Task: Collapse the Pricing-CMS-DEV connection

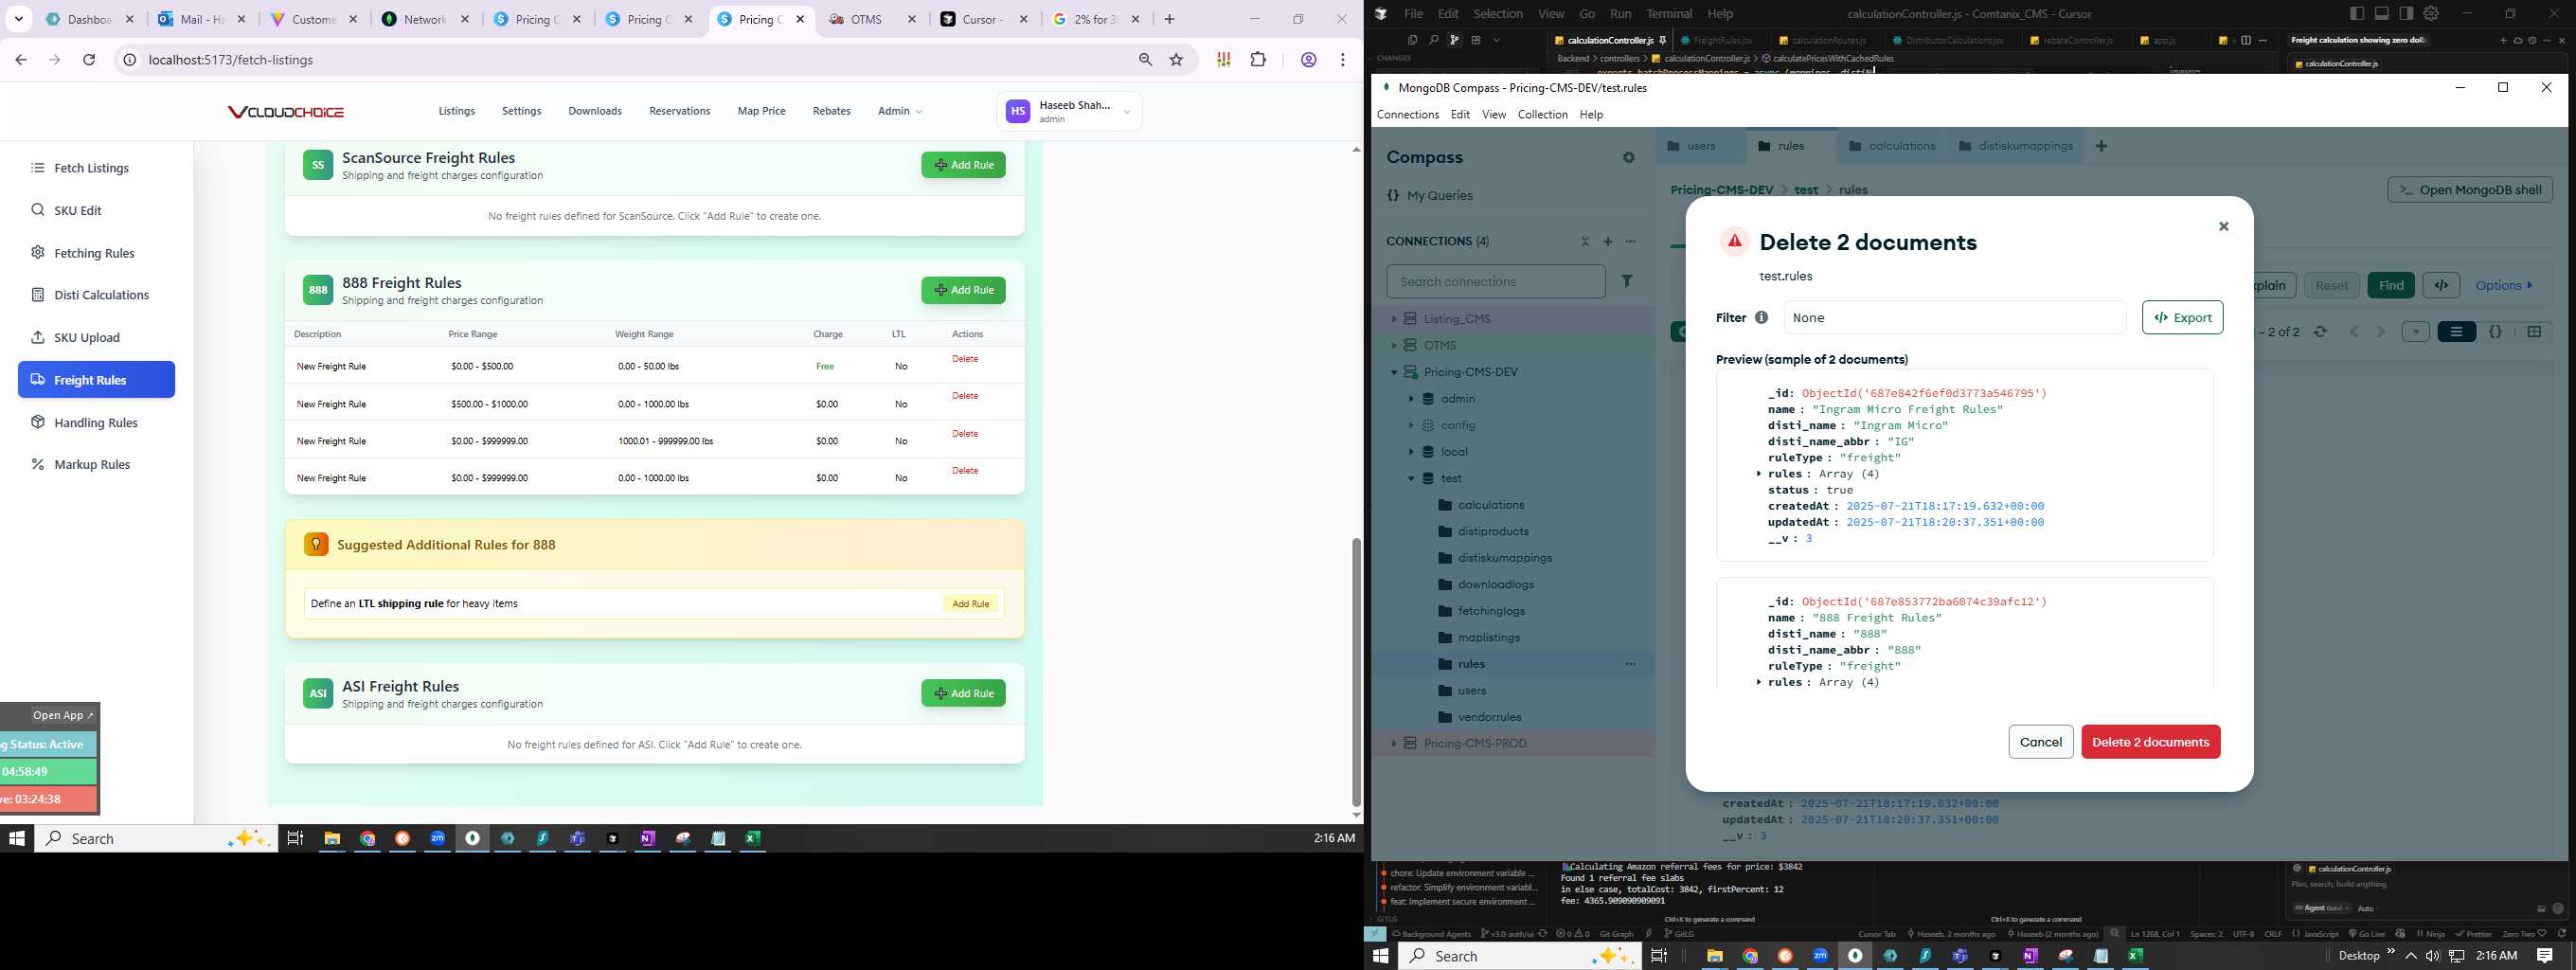Action: (1393, 372)
